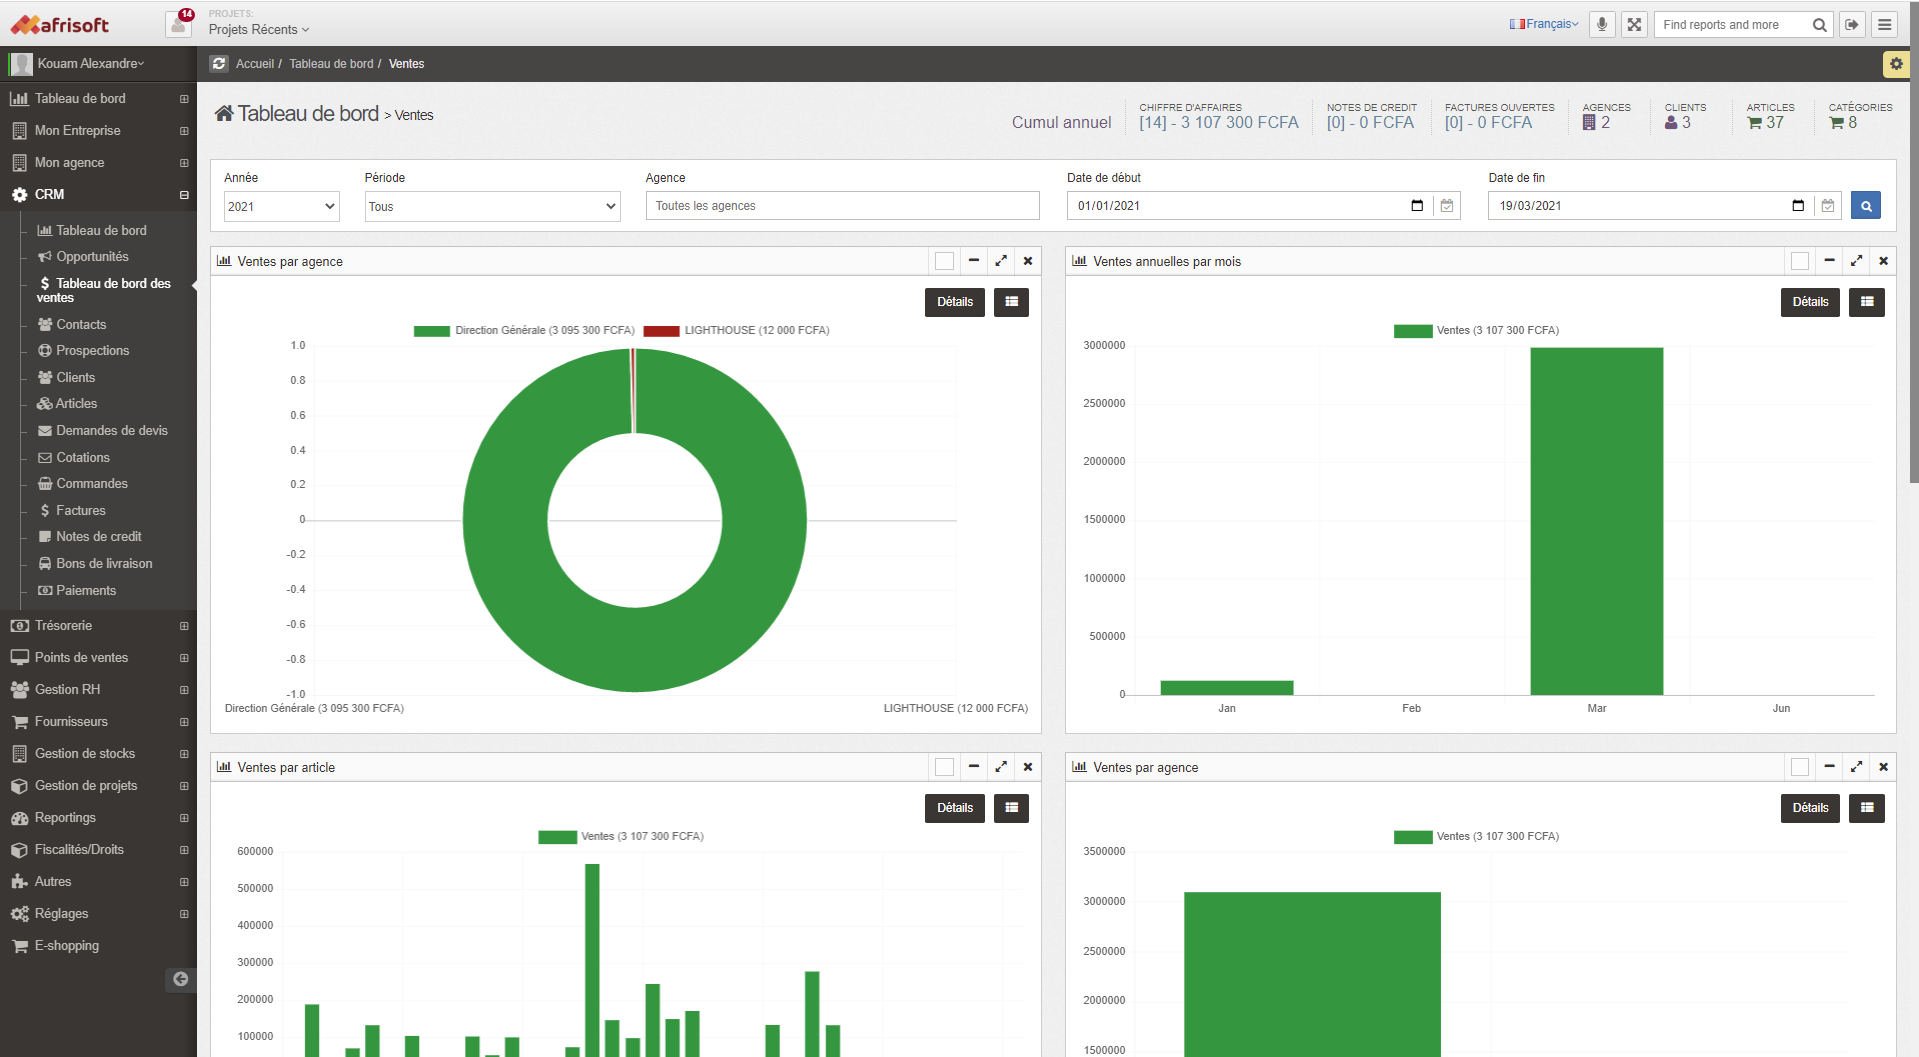Toggle fullscreen mode icon in top bar
Viewport: 1919px width, 1057px height.
(x=1634, y=25)
